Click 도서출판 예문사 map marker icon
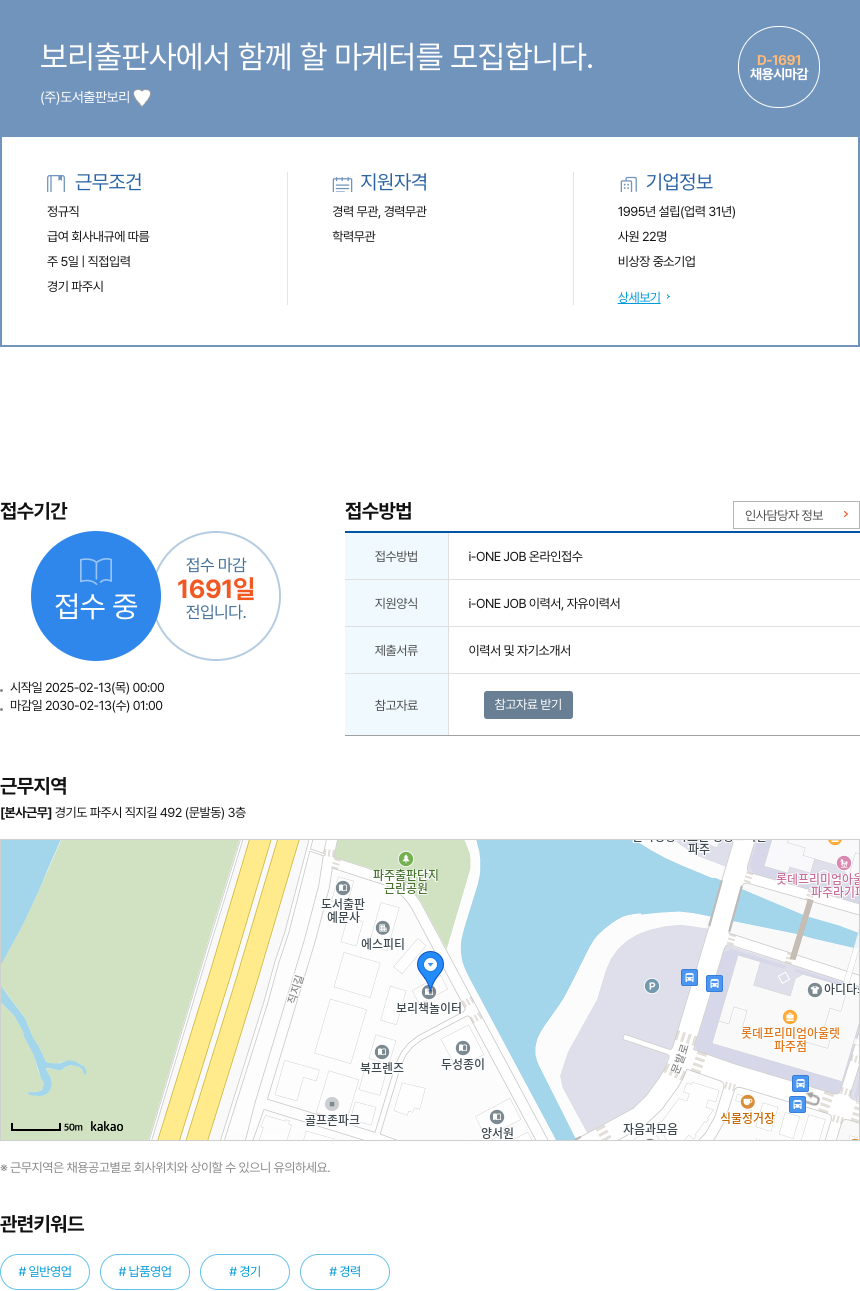Screen dimensions: 860x1291 pos(343,888)
